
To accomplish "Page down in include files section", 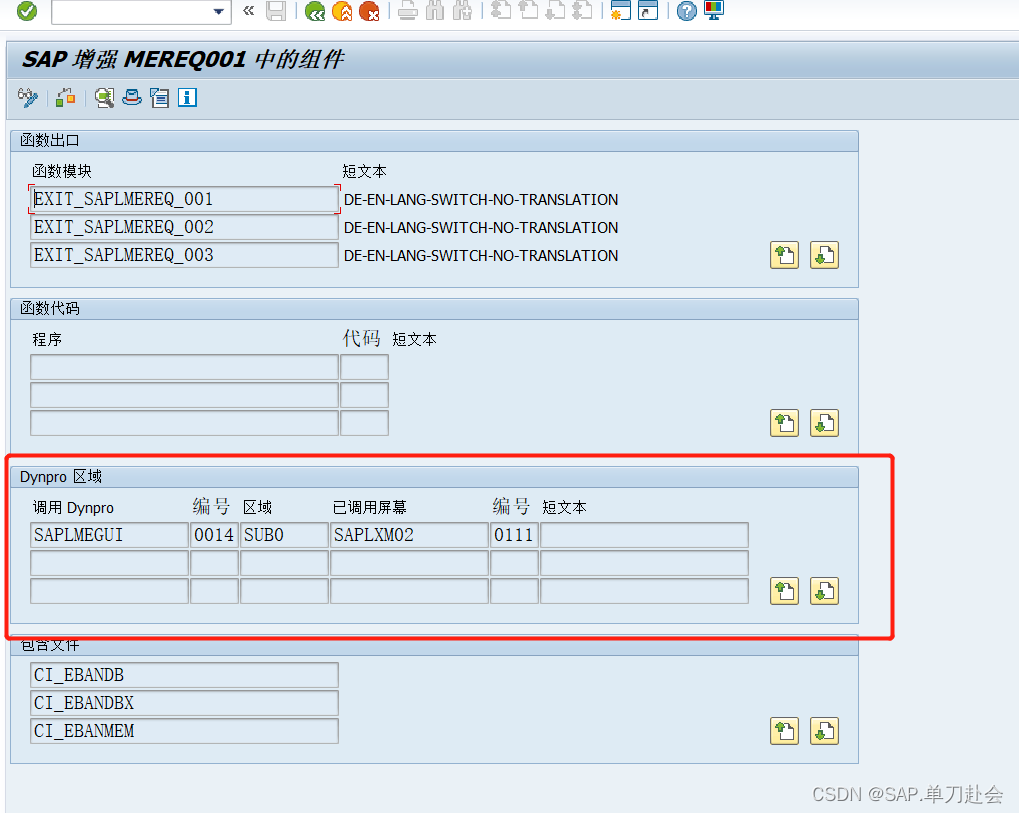I will coord(824,731).
